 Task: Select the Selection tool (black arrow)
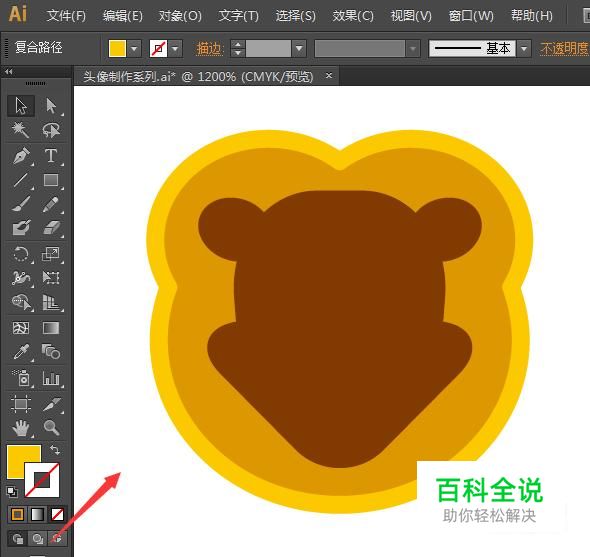(x=21, y=106)
